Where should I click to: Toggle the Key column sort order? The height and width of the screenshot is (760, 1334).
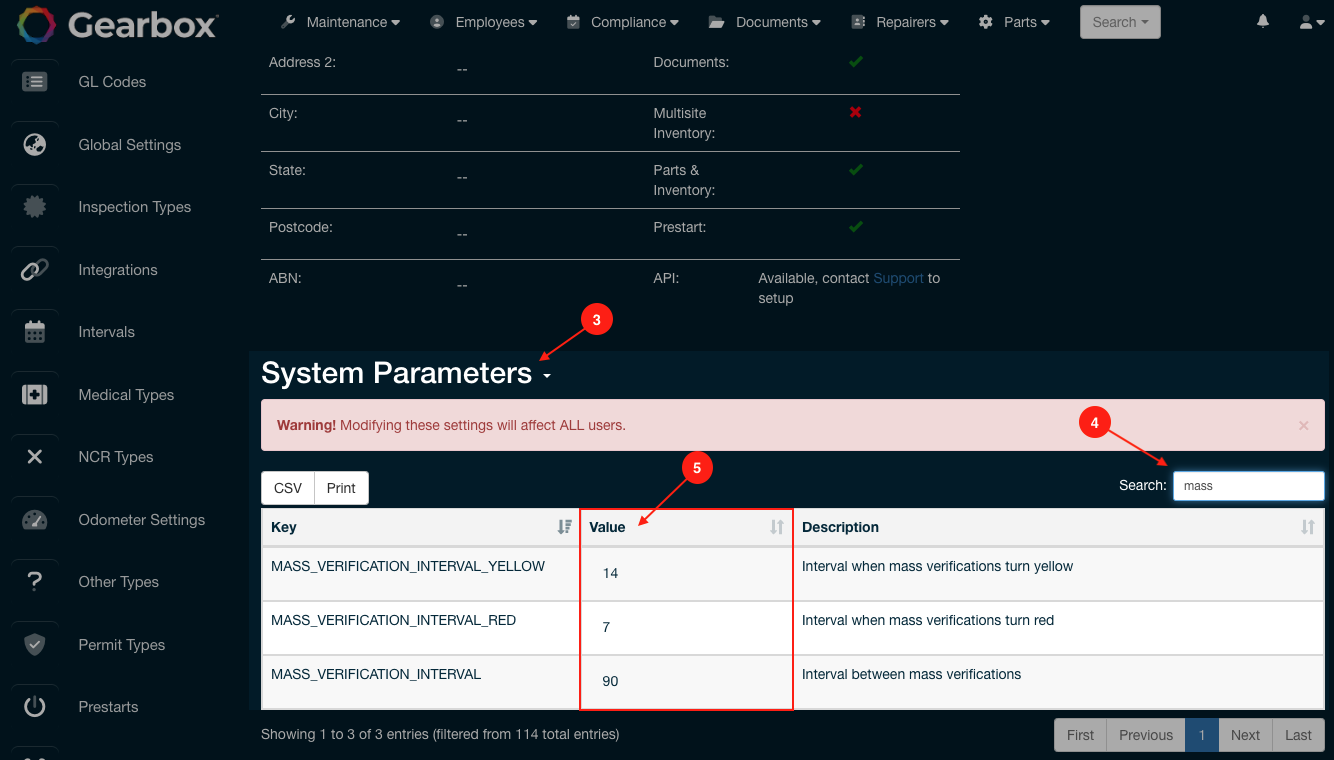[564, 527]
